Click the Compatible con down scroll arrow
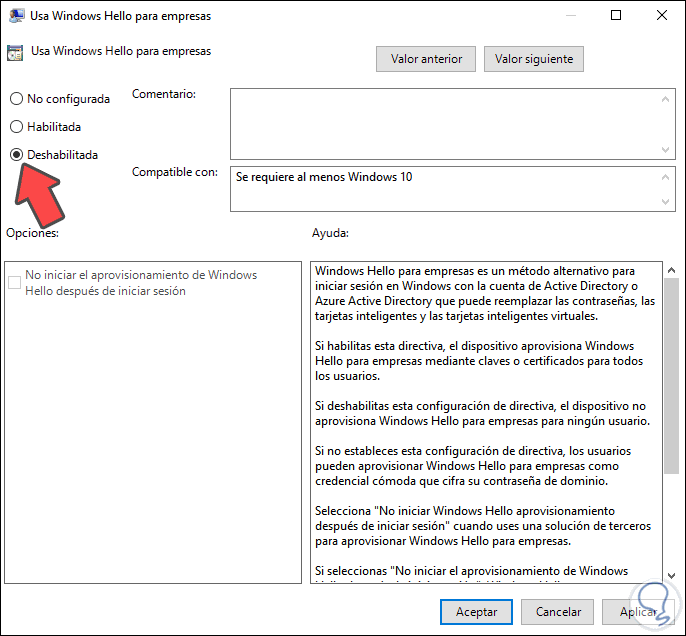Screen dimensions: 686x636 point(665,202)
